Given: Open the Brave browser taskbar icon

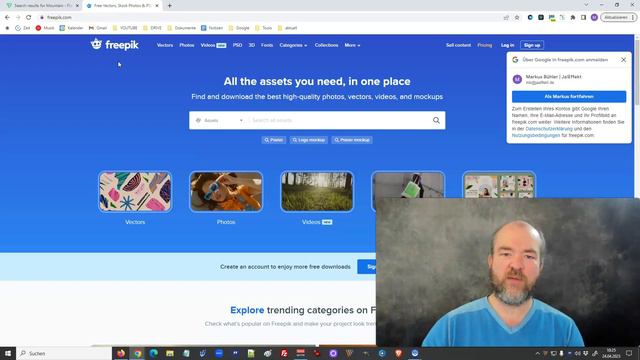Looking at the screenshot, I should click(398, 353).
